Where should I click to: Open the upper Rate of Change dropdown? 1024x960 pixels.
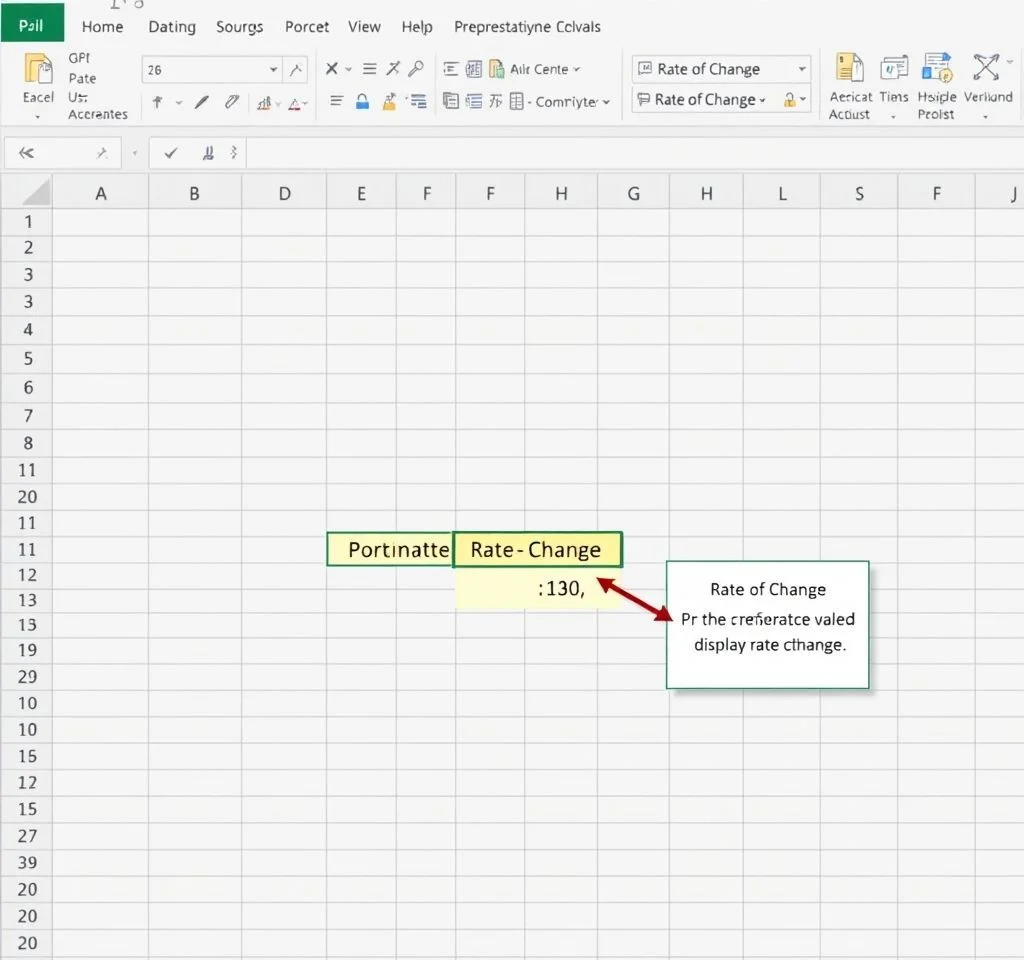coord(802,69)
